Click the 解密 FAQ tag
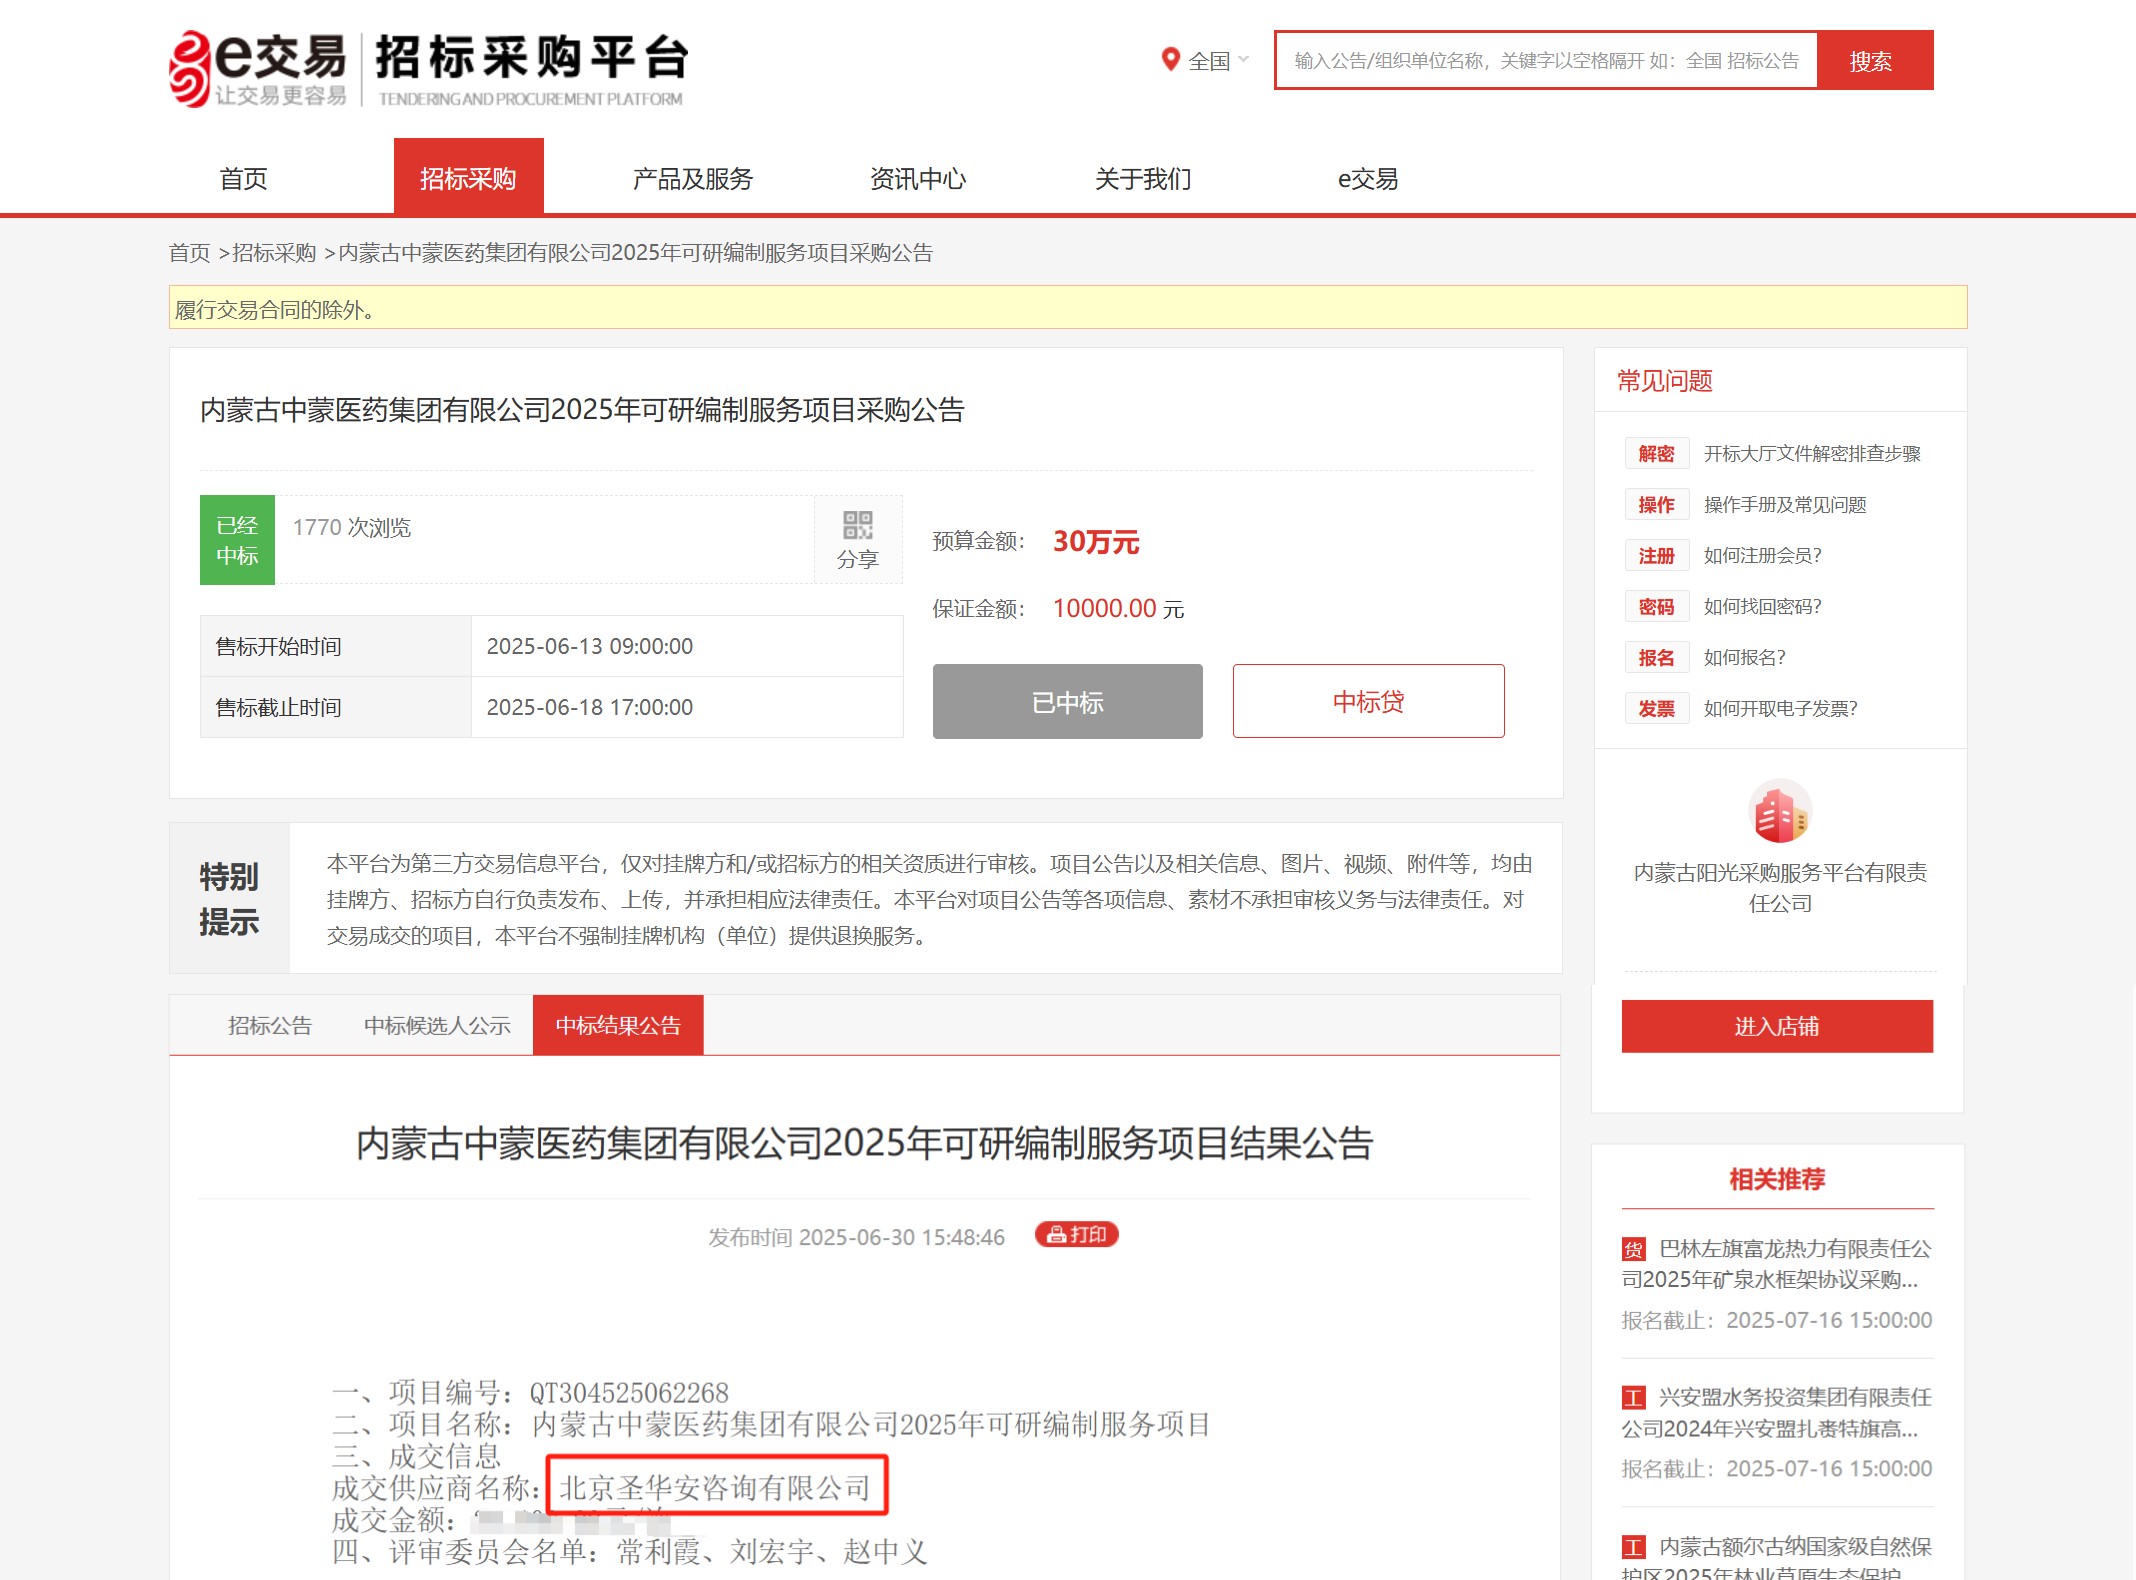Screen dimensions: 2136x1580 (1656, 454)
